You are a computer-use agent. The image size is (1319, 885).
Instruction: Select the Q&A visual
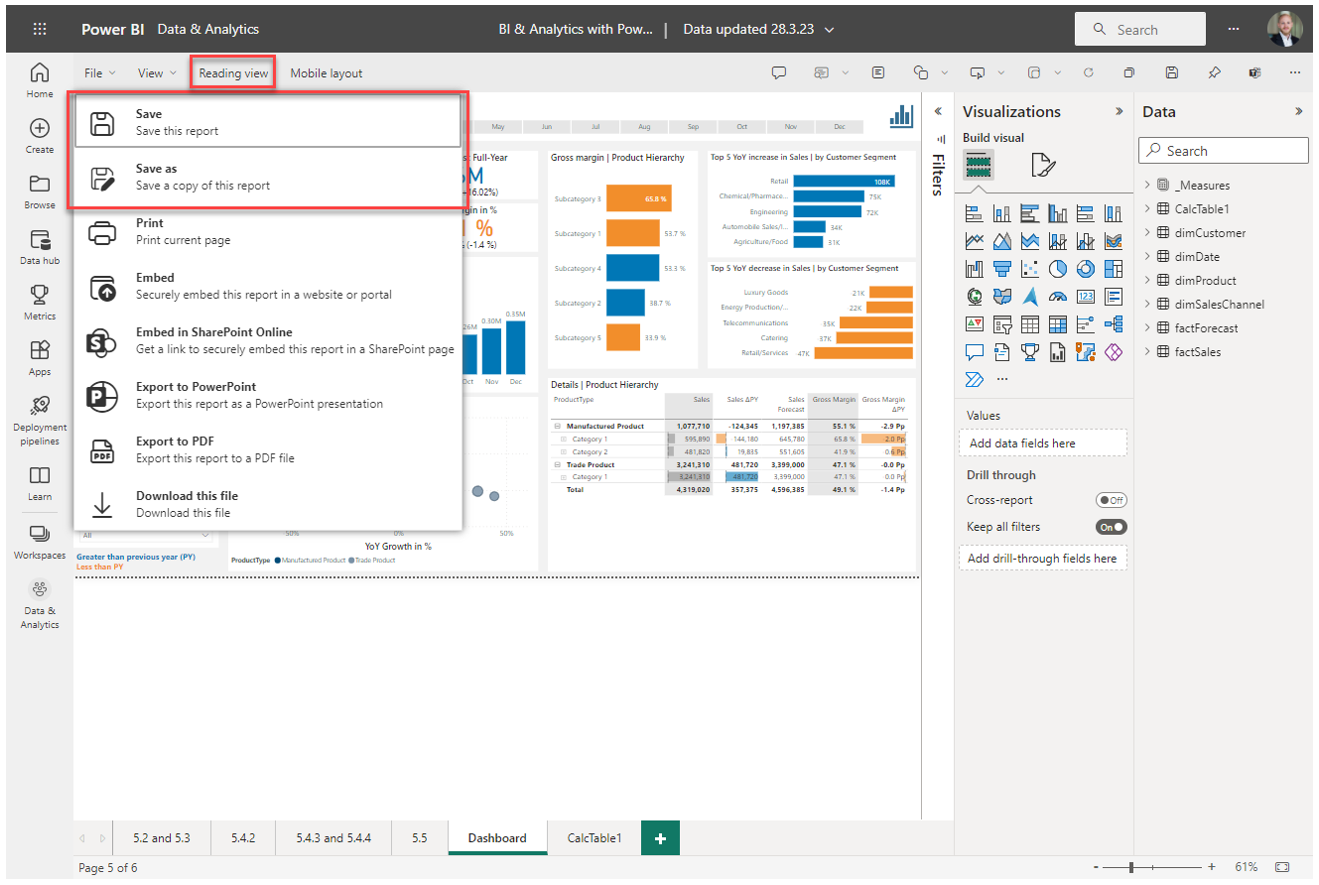pos(974,352)
